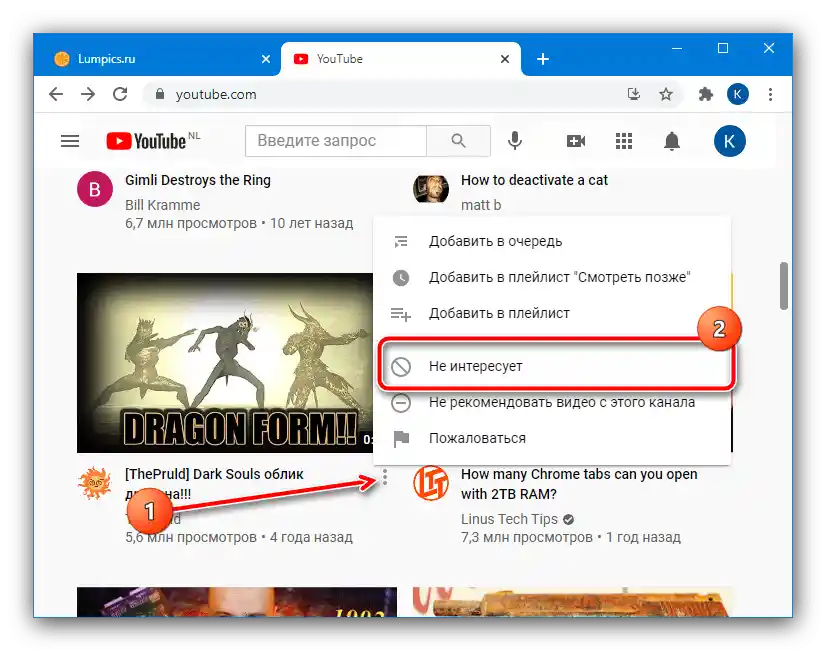Open three-dot menu for Dark Souls video
The height and width of the screenshot is (651, 826).
pos(385,477)
